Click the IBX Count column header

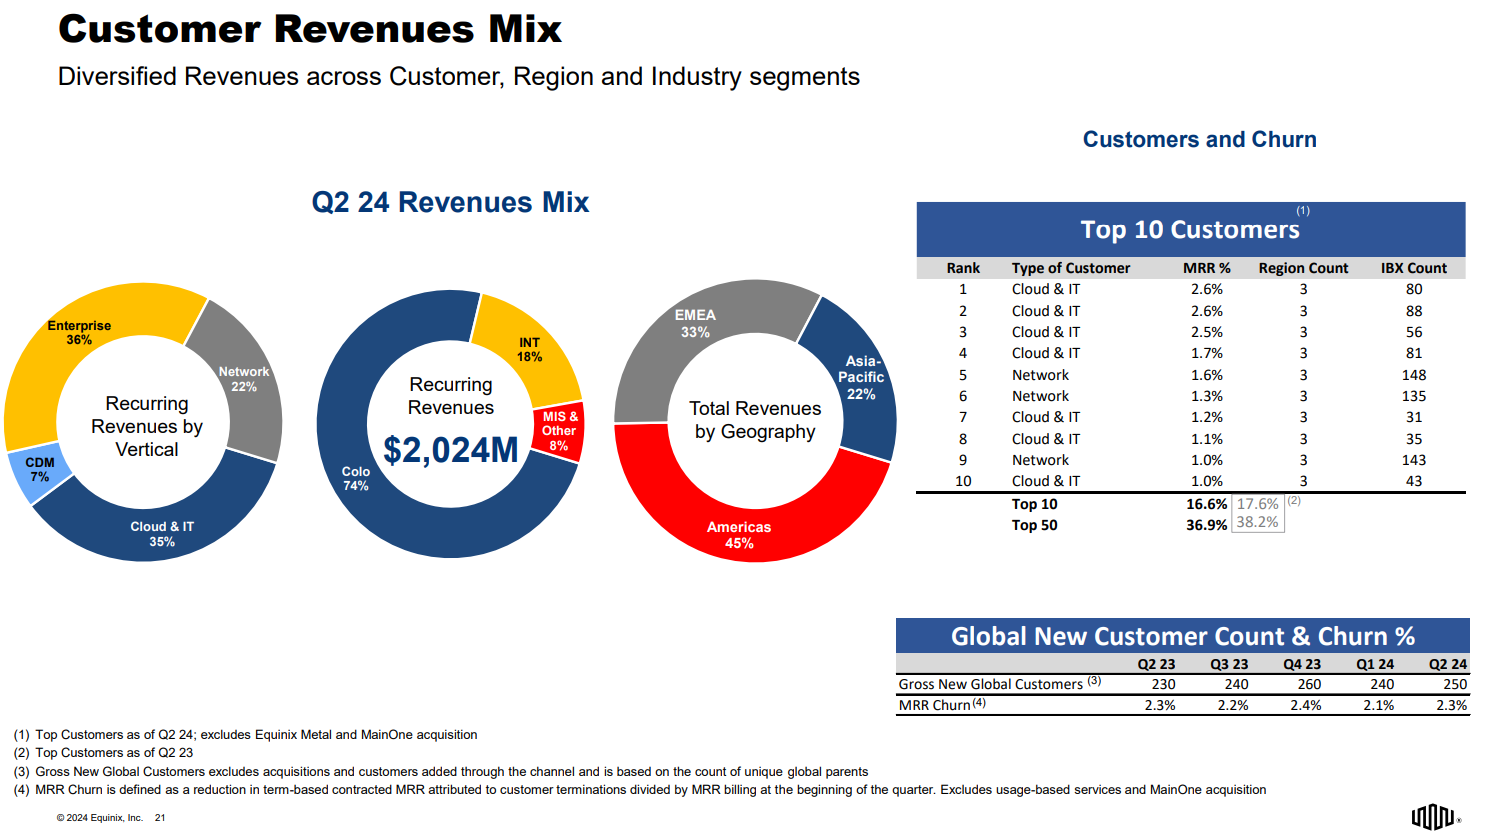point(1413,268)
